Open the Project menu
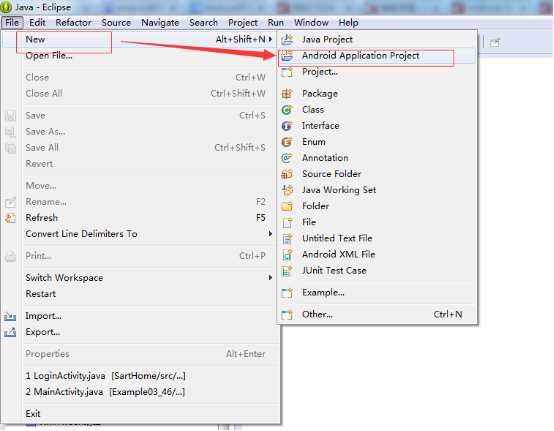554x431 pixels. pos(243,23)
